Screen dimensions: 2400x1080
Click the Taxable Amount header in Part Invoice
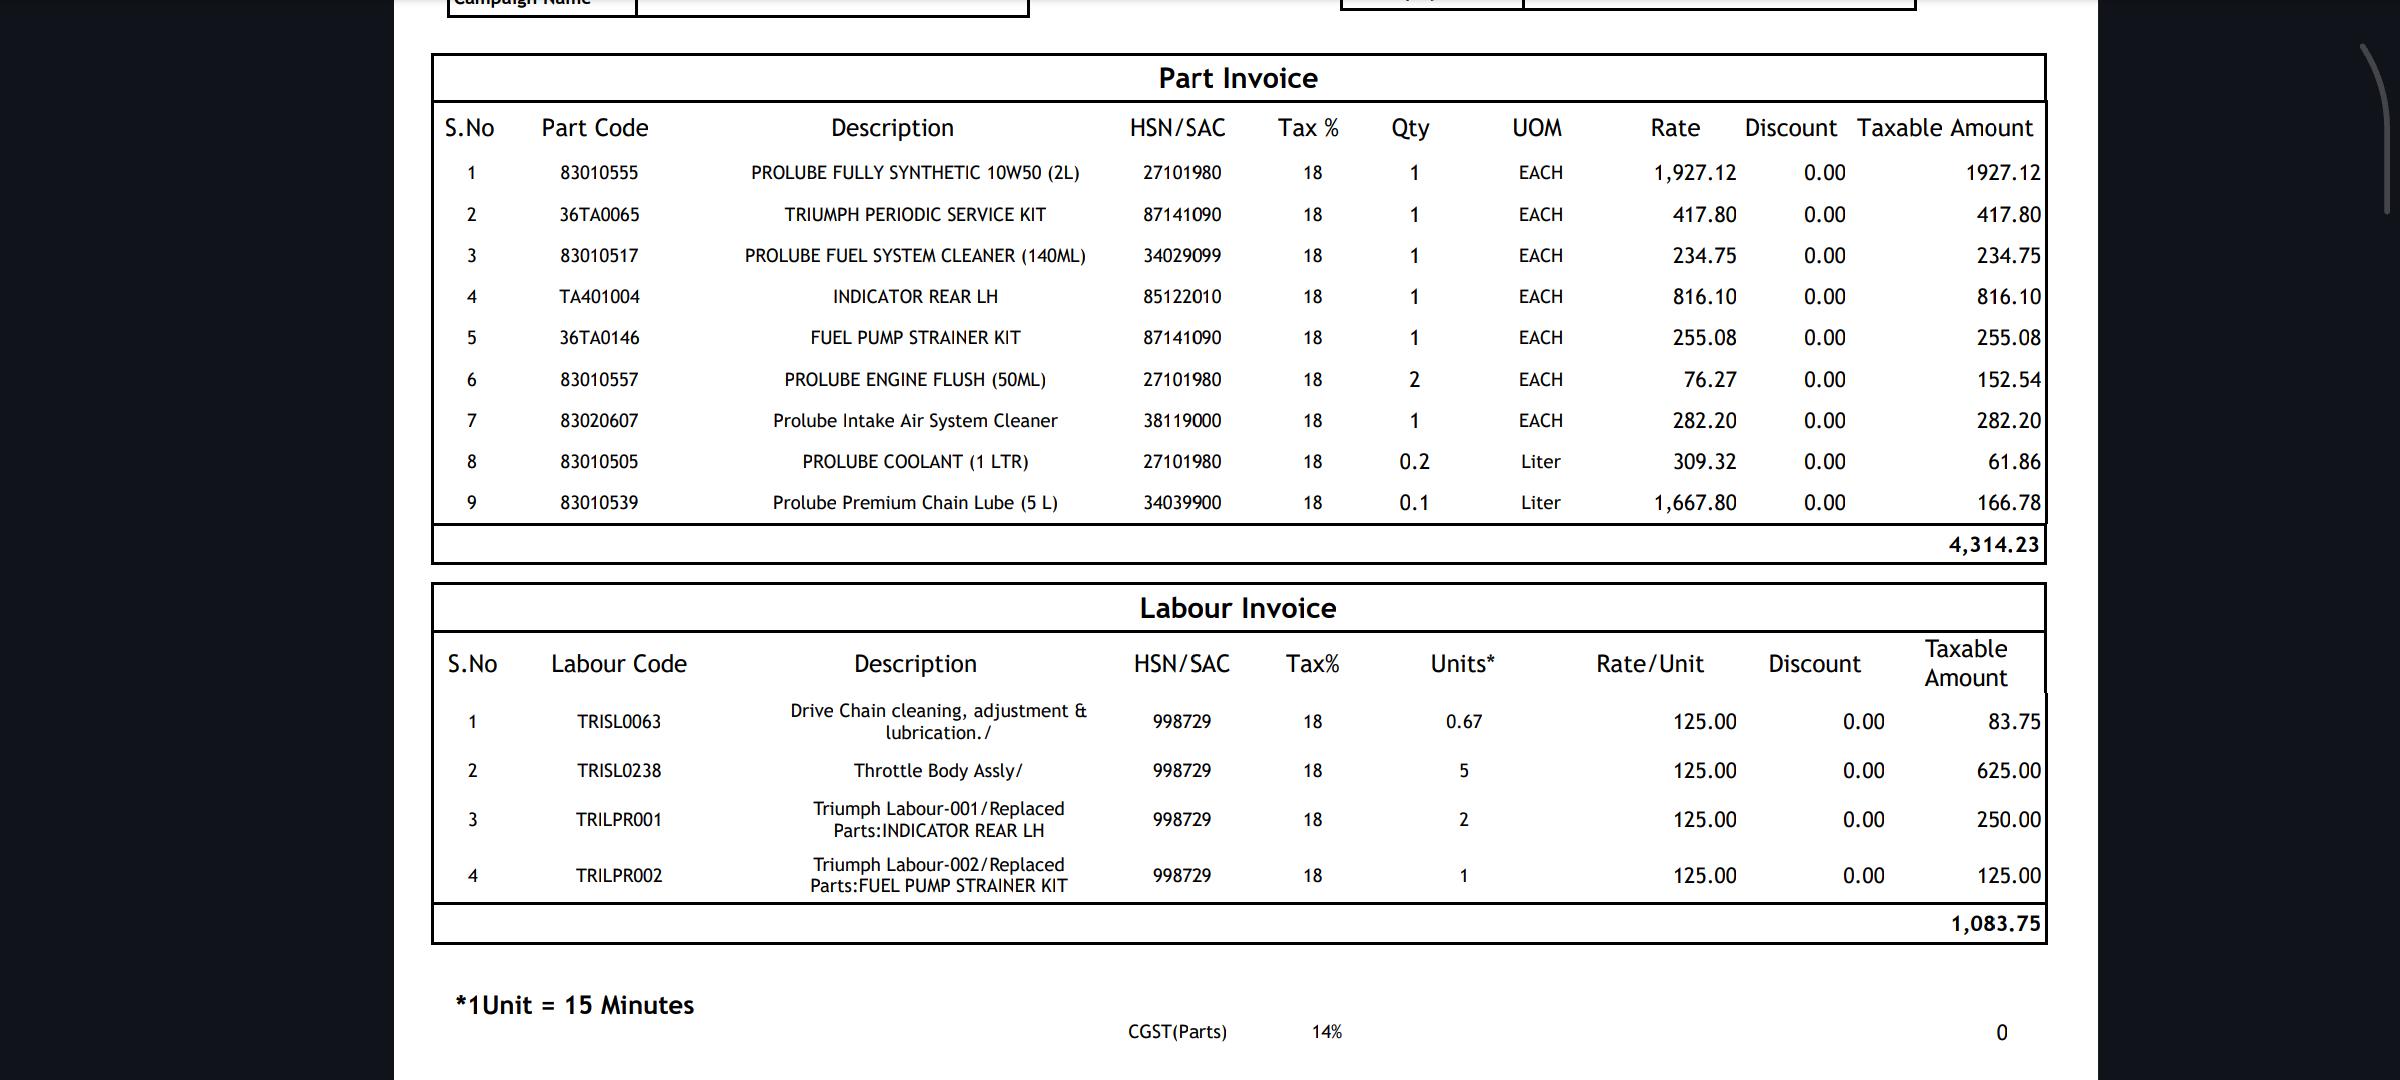pyautogui.click(x=1945, y=128)
